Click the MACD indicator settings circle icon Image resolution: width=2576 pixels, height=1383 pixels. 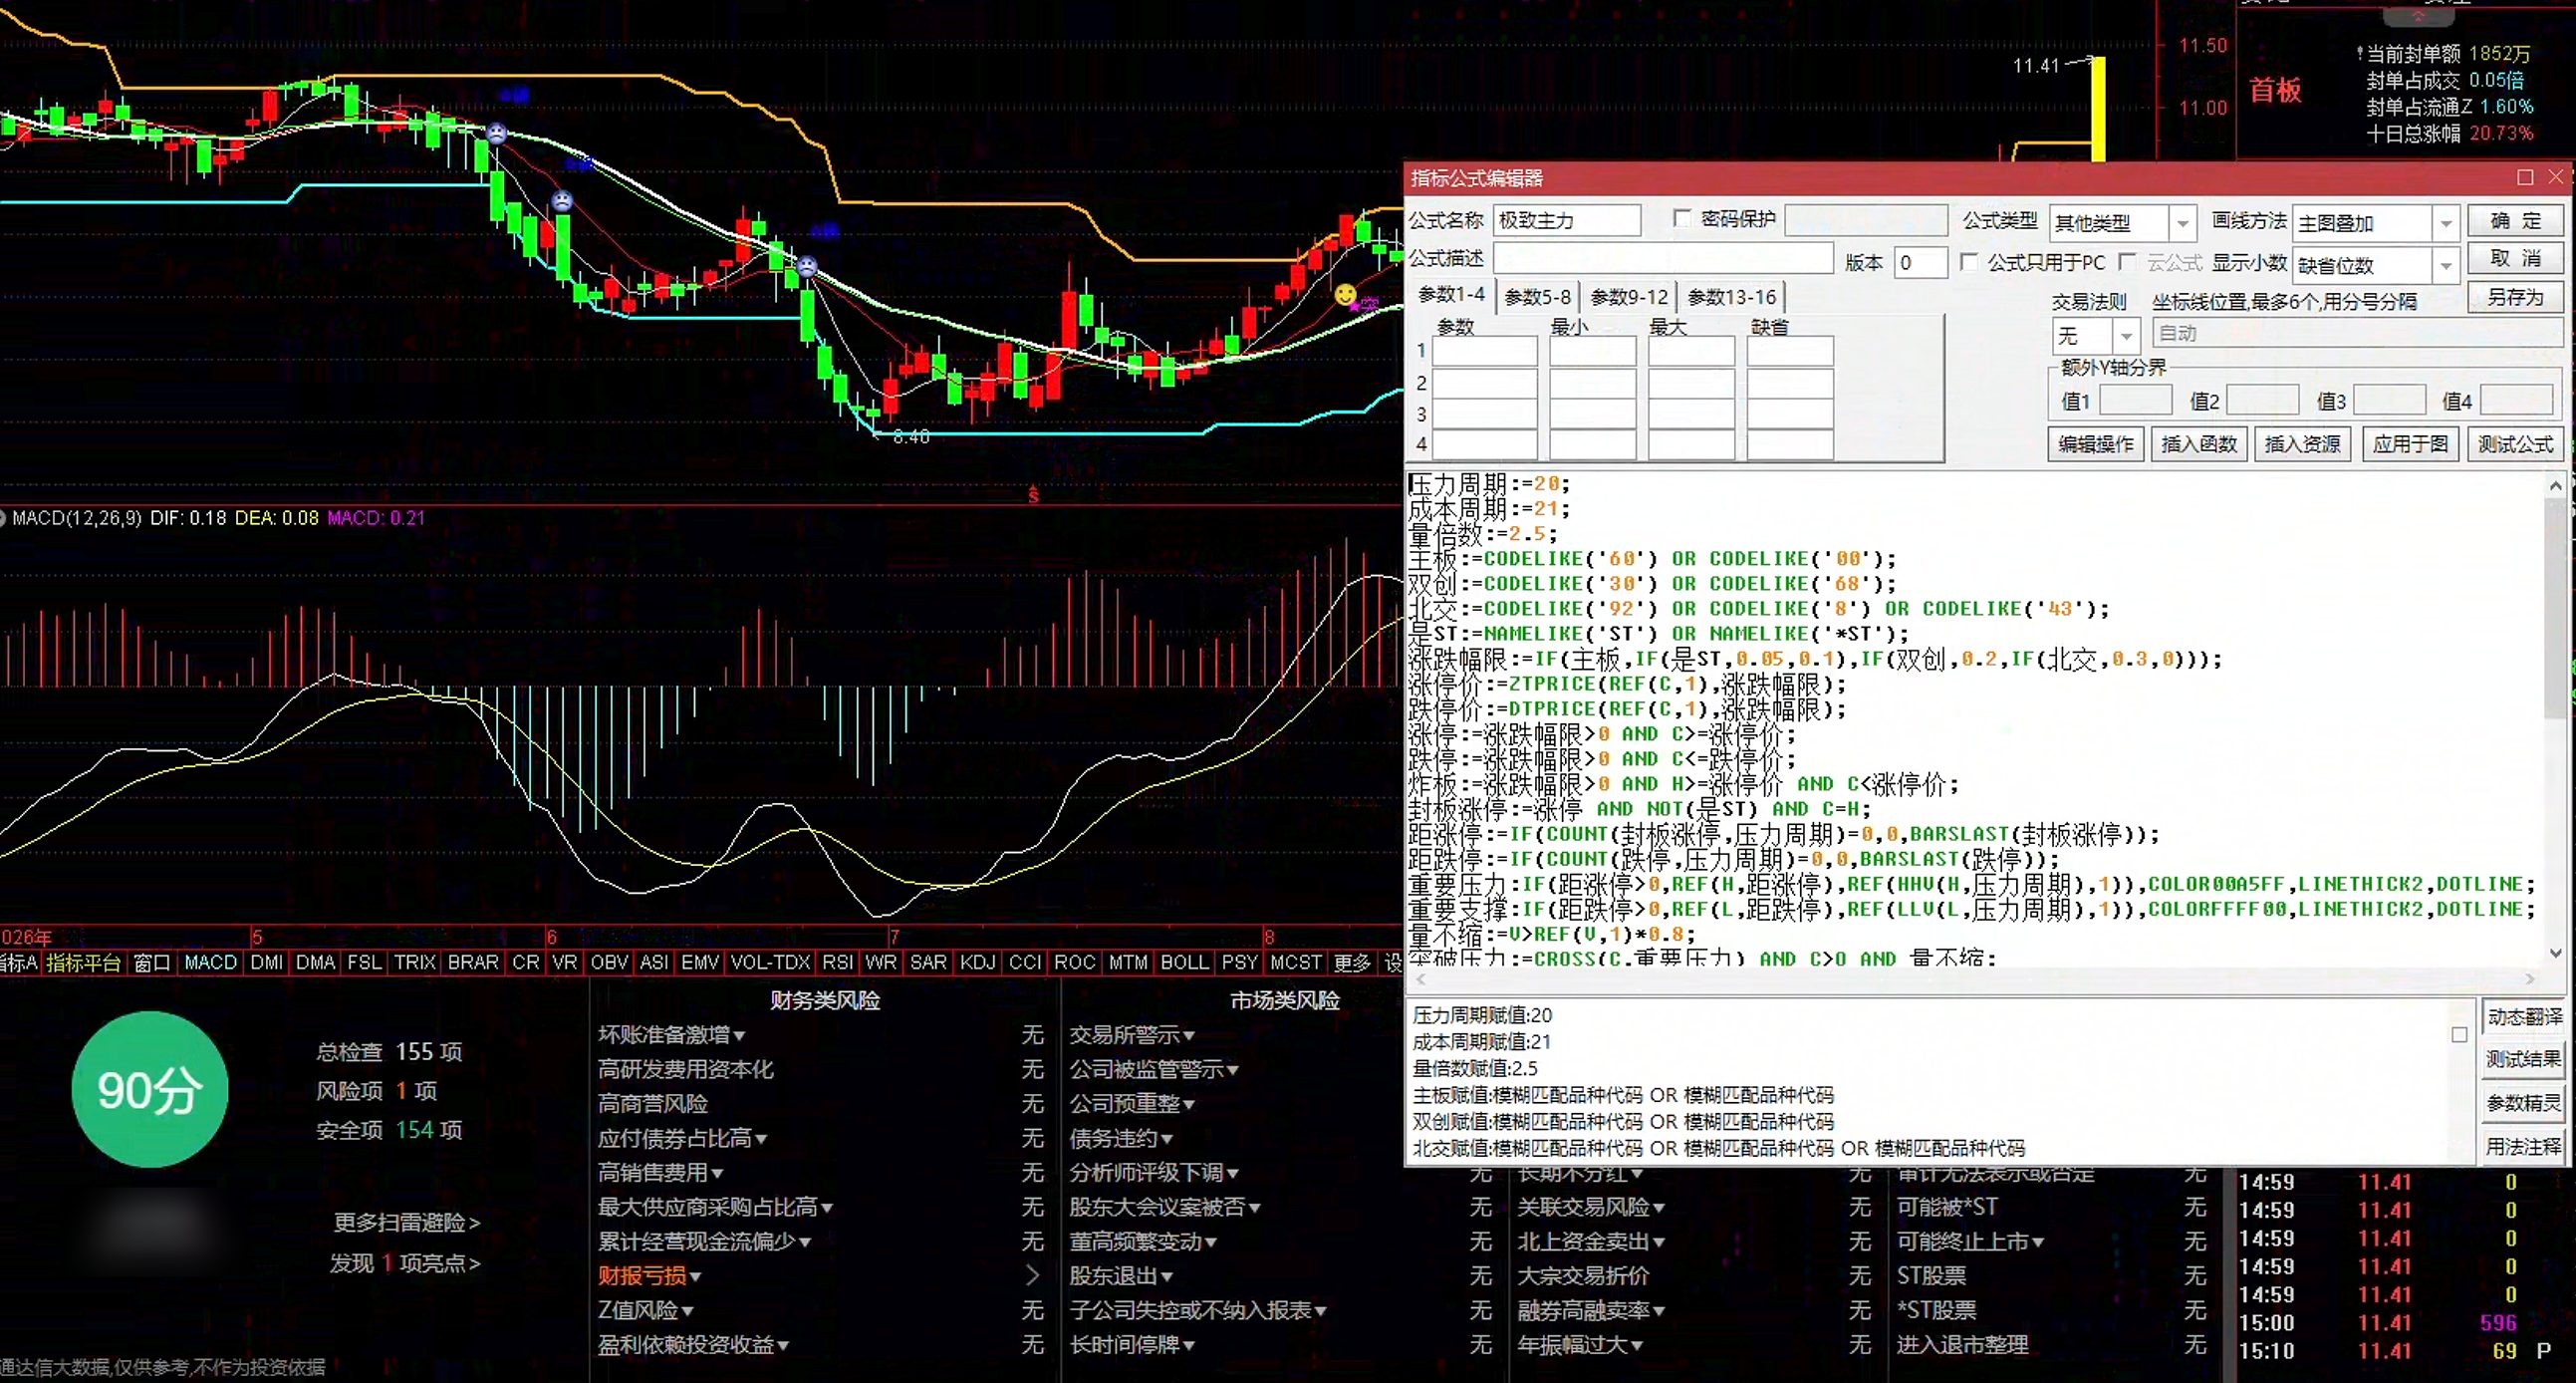click(3, 518)
